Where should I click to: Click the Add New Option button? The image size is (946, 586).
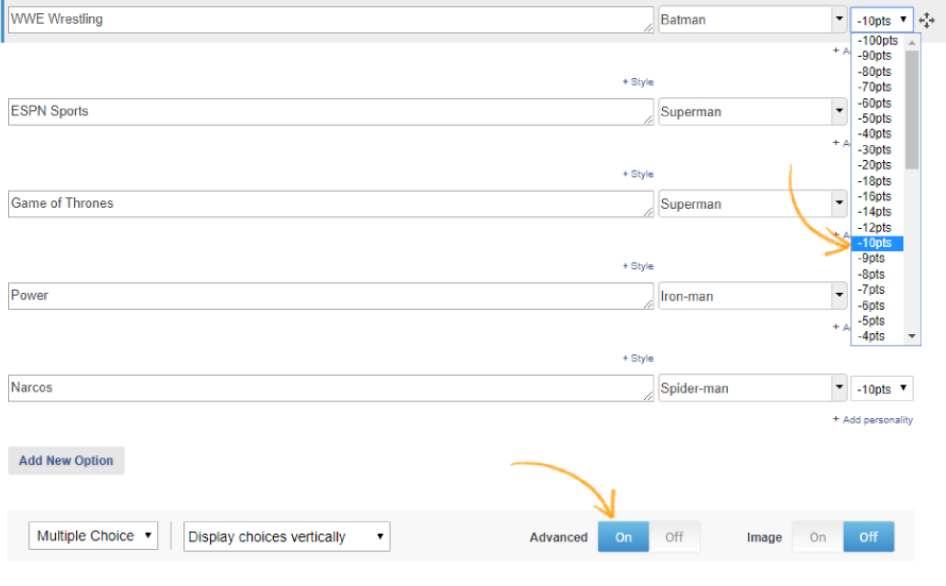[66, 461]
